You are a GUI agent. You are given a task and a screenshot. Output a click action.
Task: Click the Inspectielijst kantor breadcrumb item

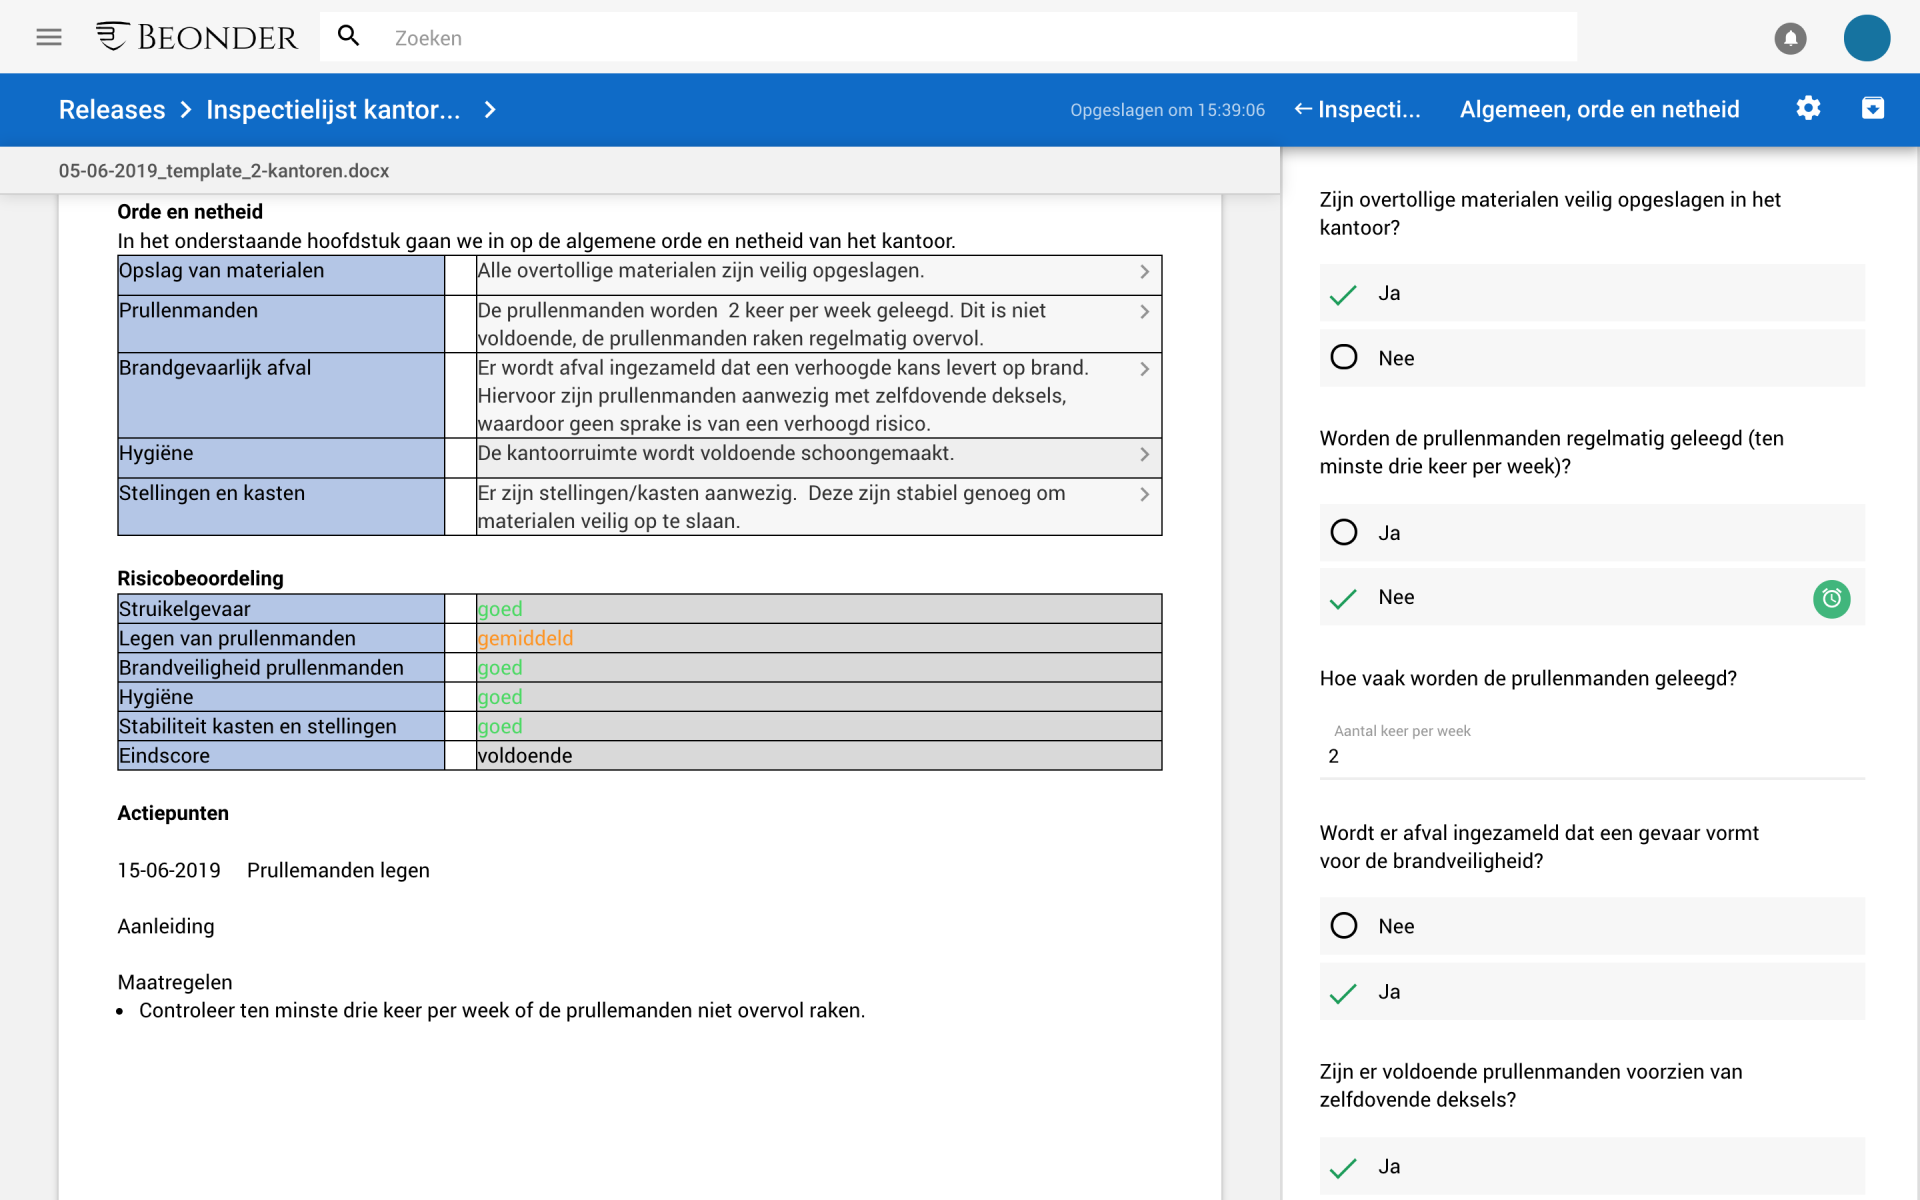coord(334,109)
